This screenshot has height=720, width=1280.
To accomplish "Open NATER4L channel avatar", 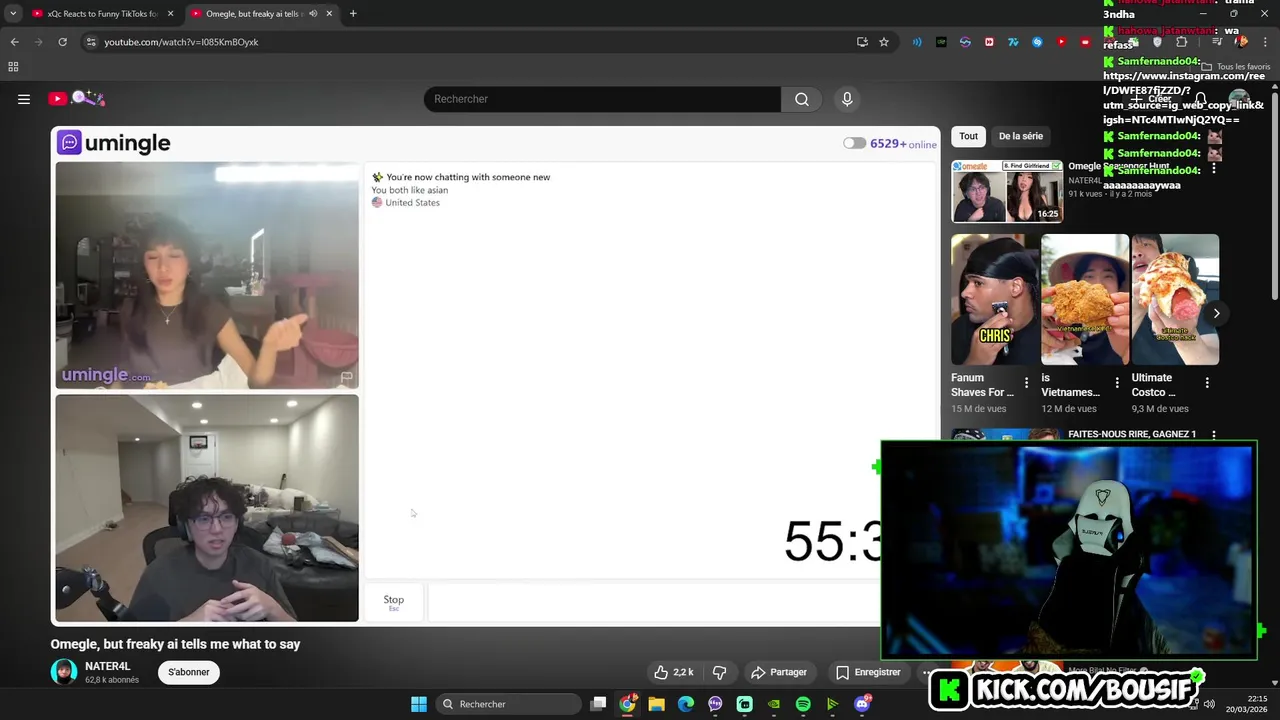I will pyautogui.click(x=64, y=672).
